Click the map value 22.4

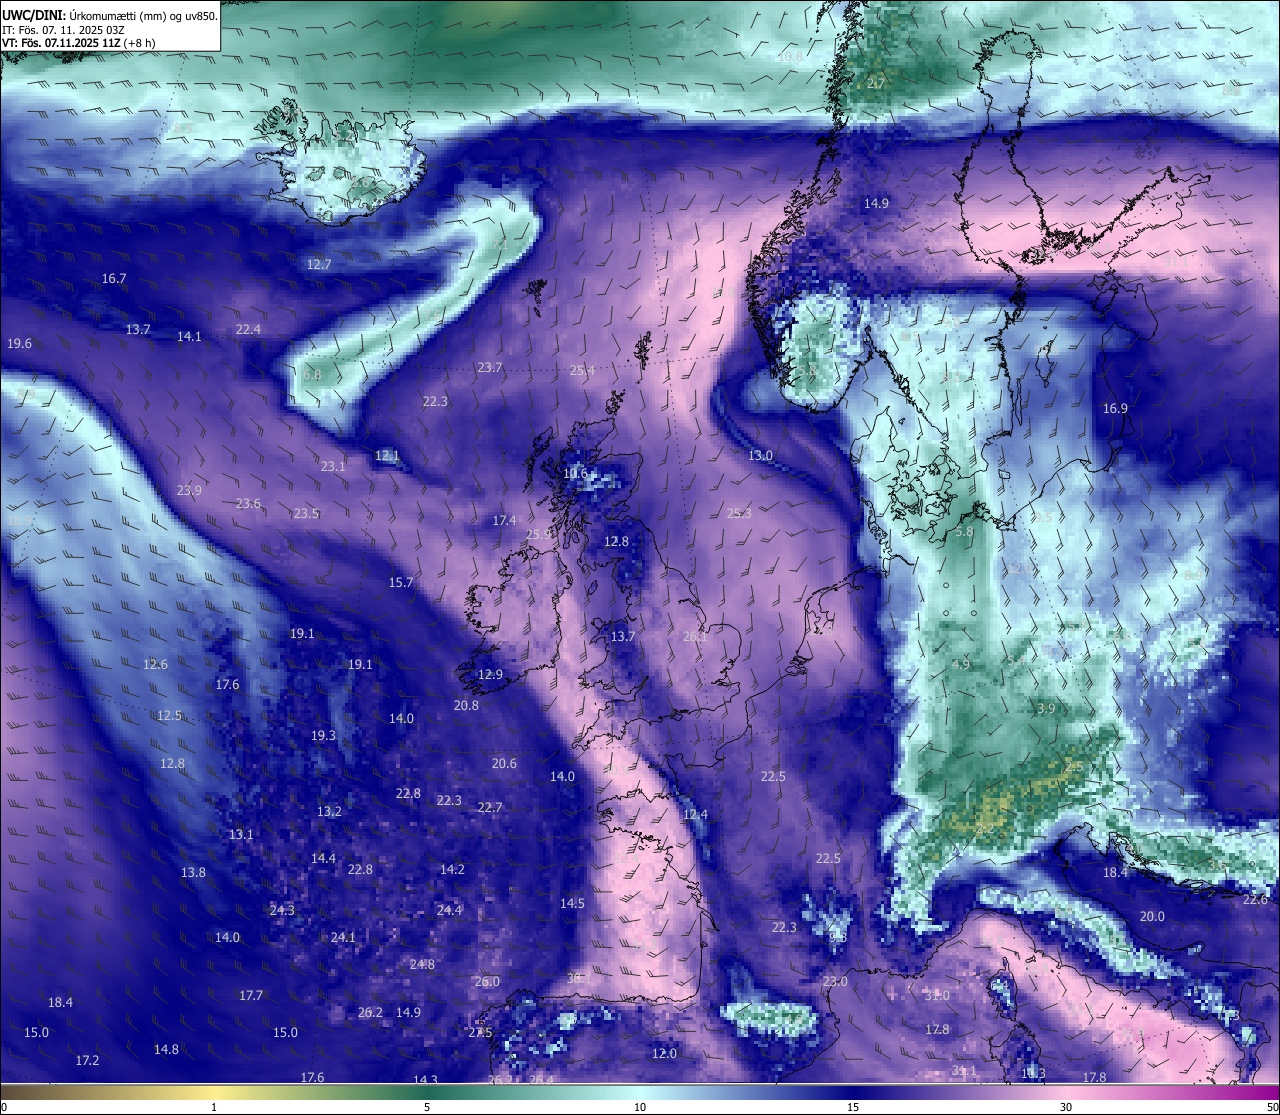[x=248, y=329]
